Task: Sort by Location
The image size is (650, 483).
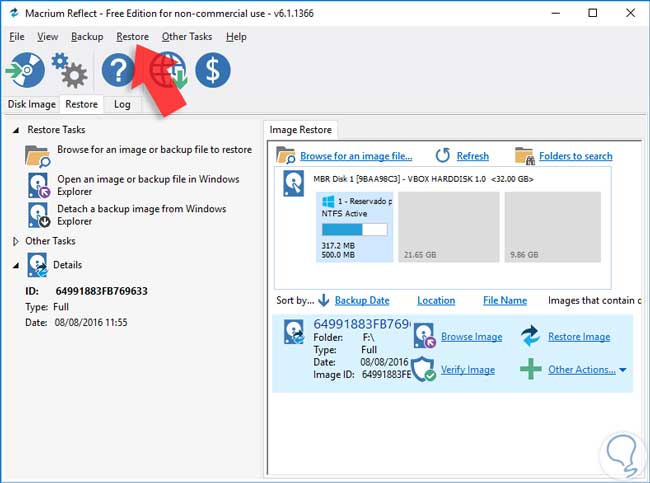Action: click(436, 301)
